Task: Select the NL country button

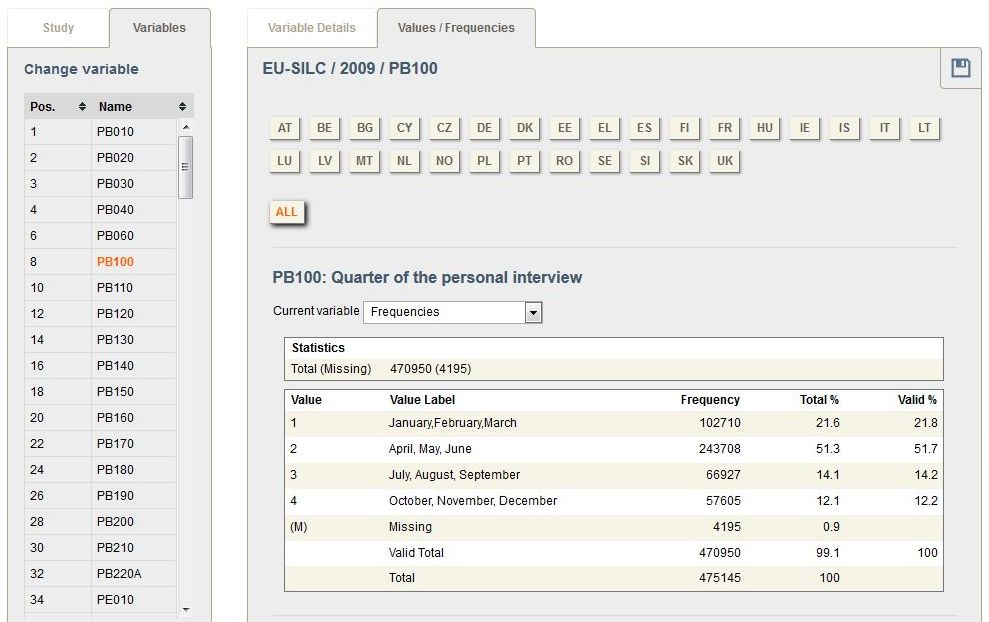Action: pos(404,160)
